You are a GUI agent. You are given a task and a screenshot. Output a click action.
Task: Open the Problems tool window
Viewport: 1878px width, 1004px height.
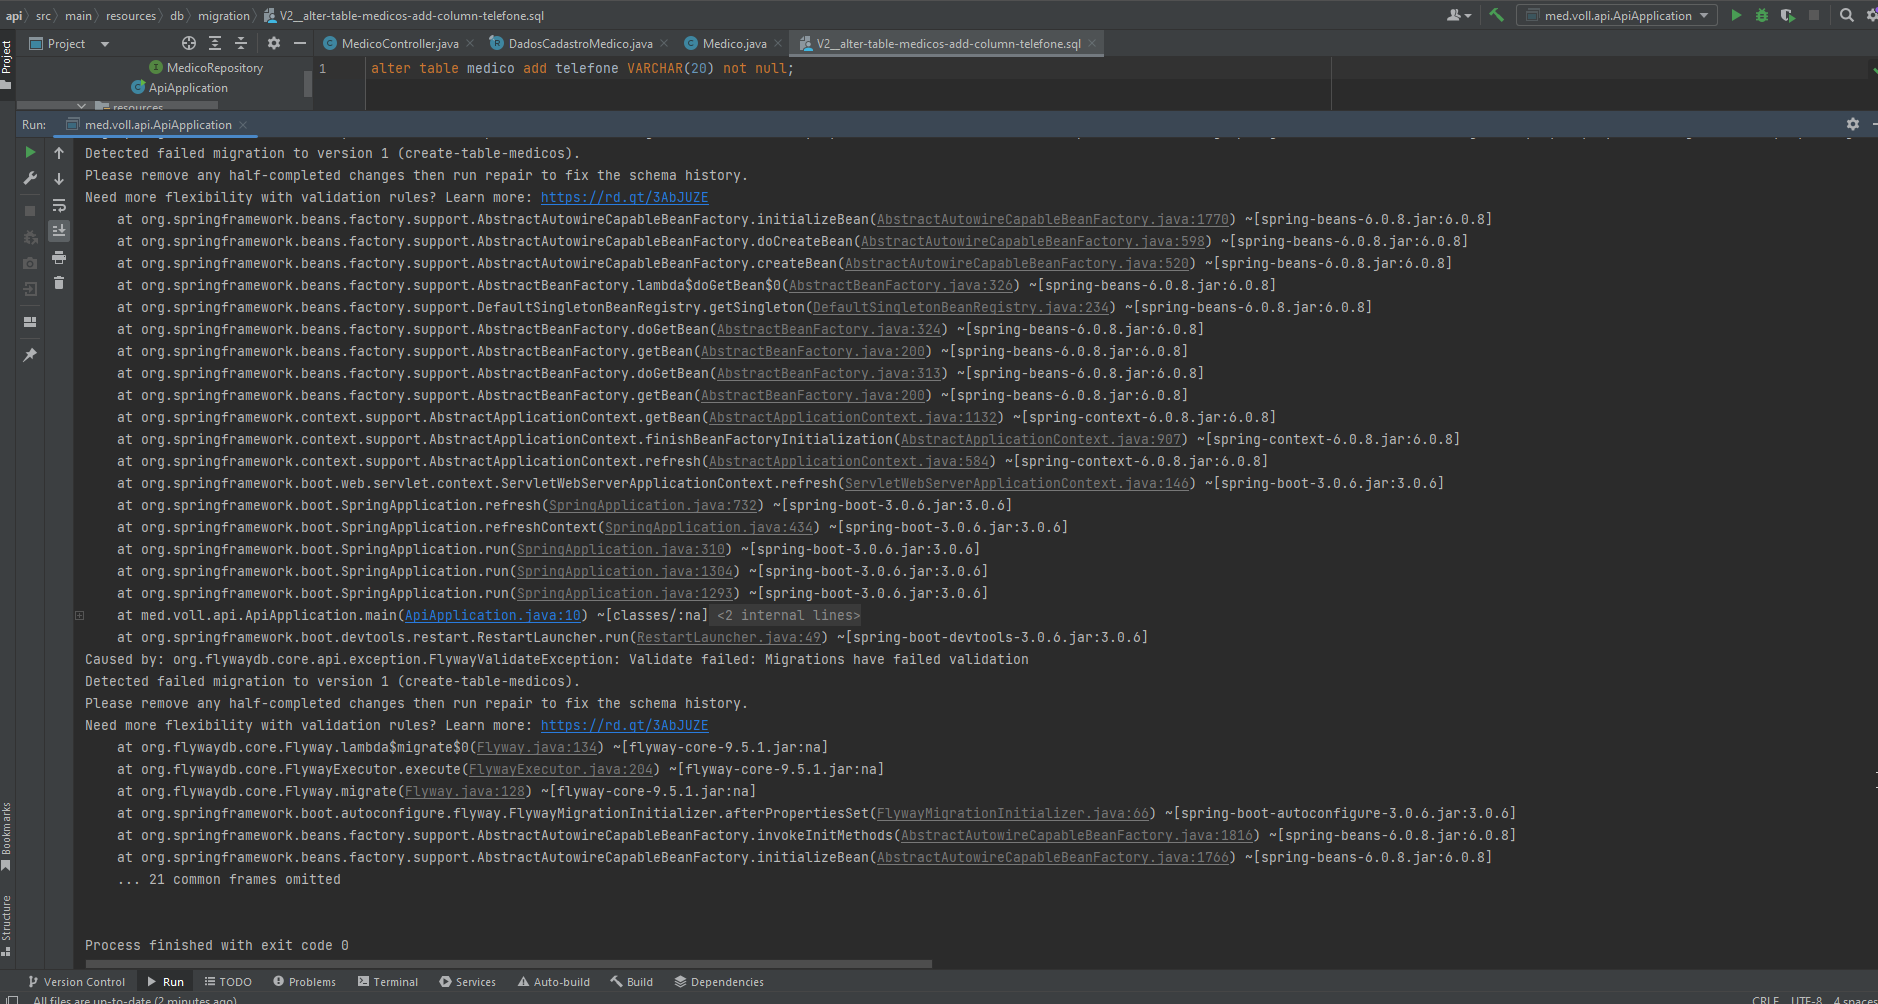click(x=304, y=982)
